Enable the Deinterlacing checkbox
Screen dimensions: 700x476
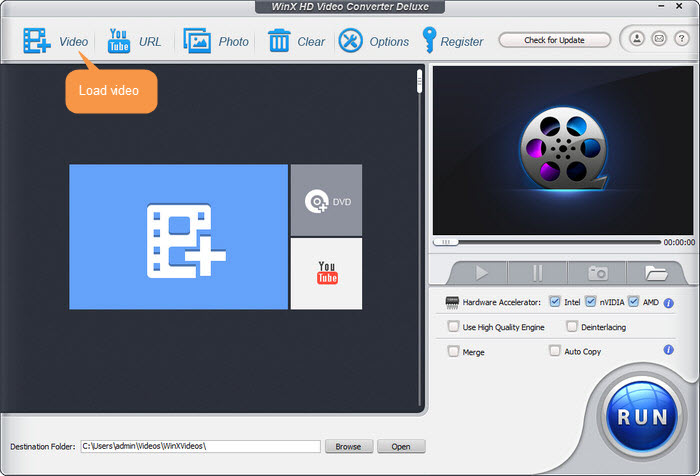click(x=571, y=326)
